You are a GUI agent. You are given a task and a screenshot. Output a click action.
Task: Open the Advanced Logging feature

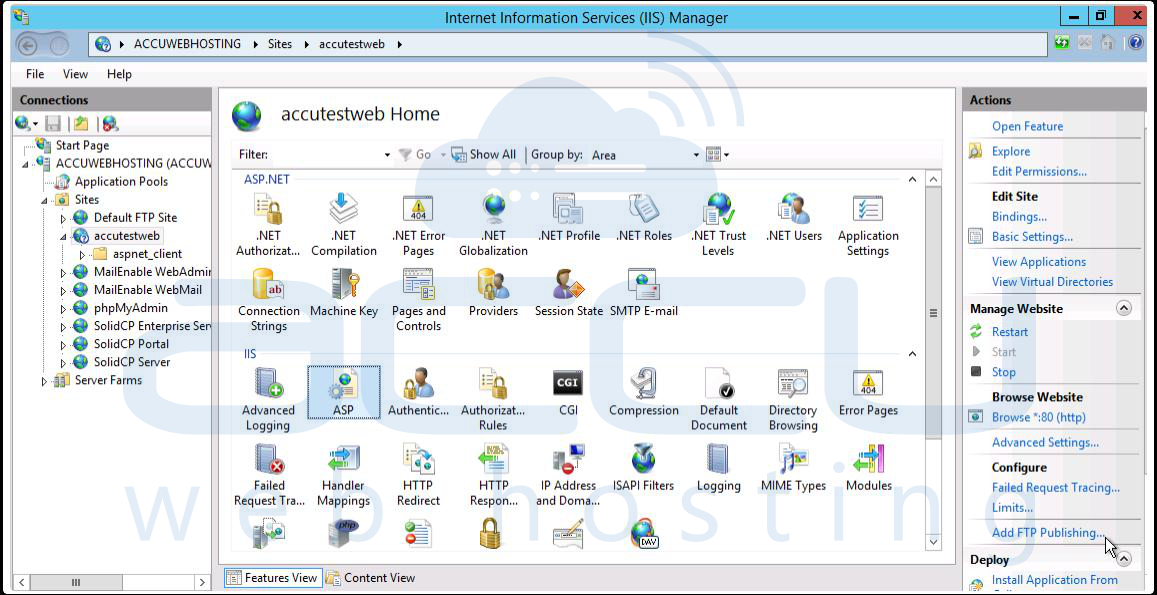[269, 399]
